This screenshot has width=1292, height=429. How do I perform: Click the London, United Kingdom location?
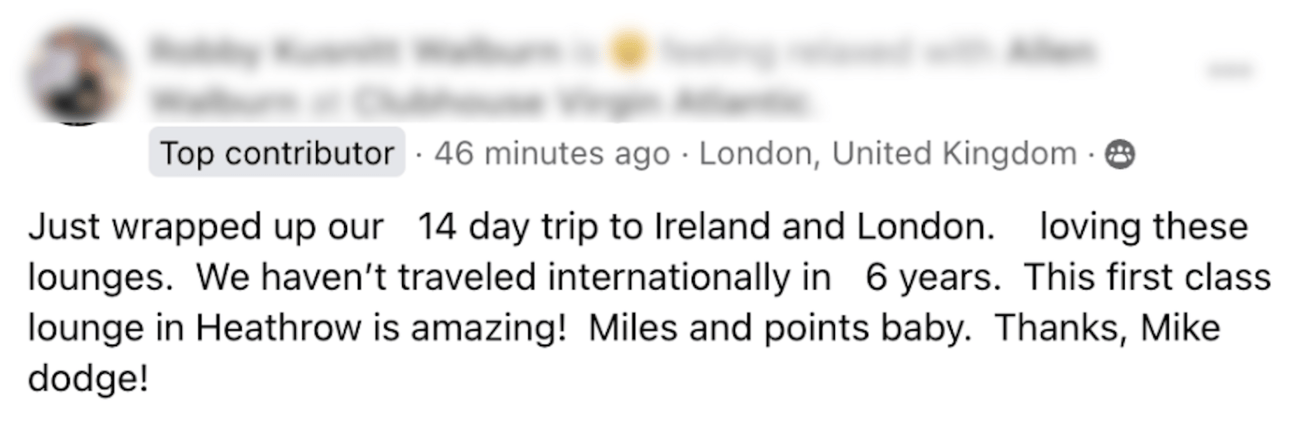pos(888,154)
